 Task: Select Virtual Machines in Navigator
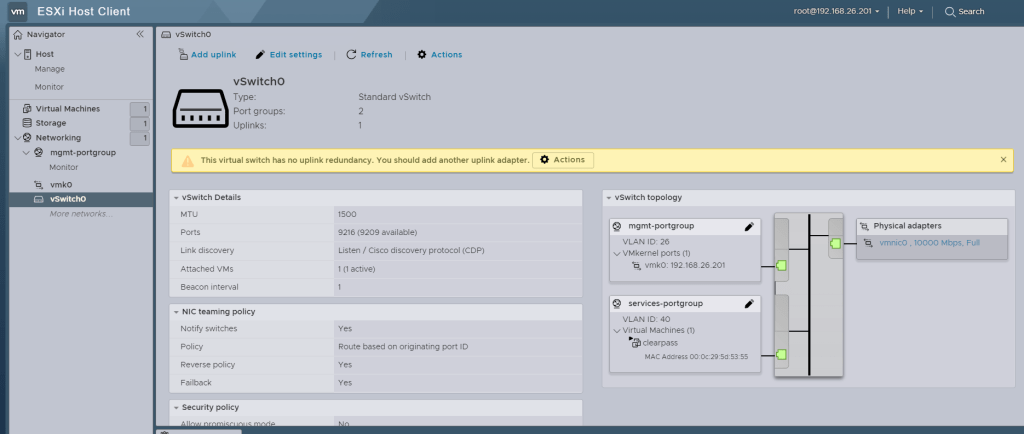tap(67, 108)
